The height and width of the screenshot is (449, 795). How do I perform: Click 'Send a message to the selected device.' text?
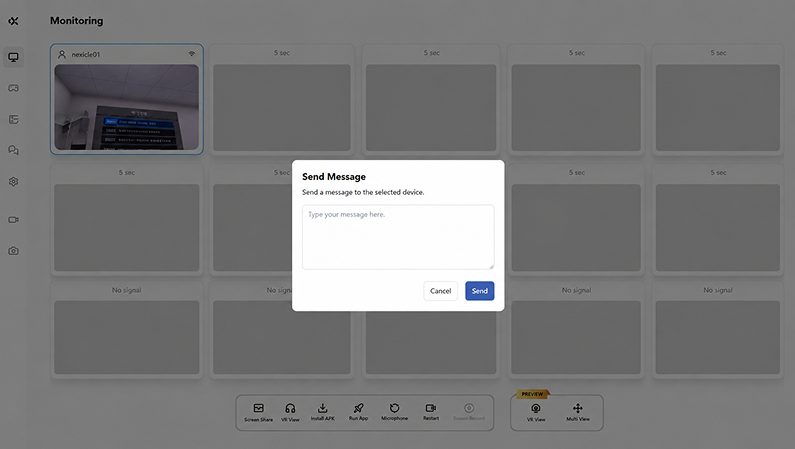[x=363, y=192]
